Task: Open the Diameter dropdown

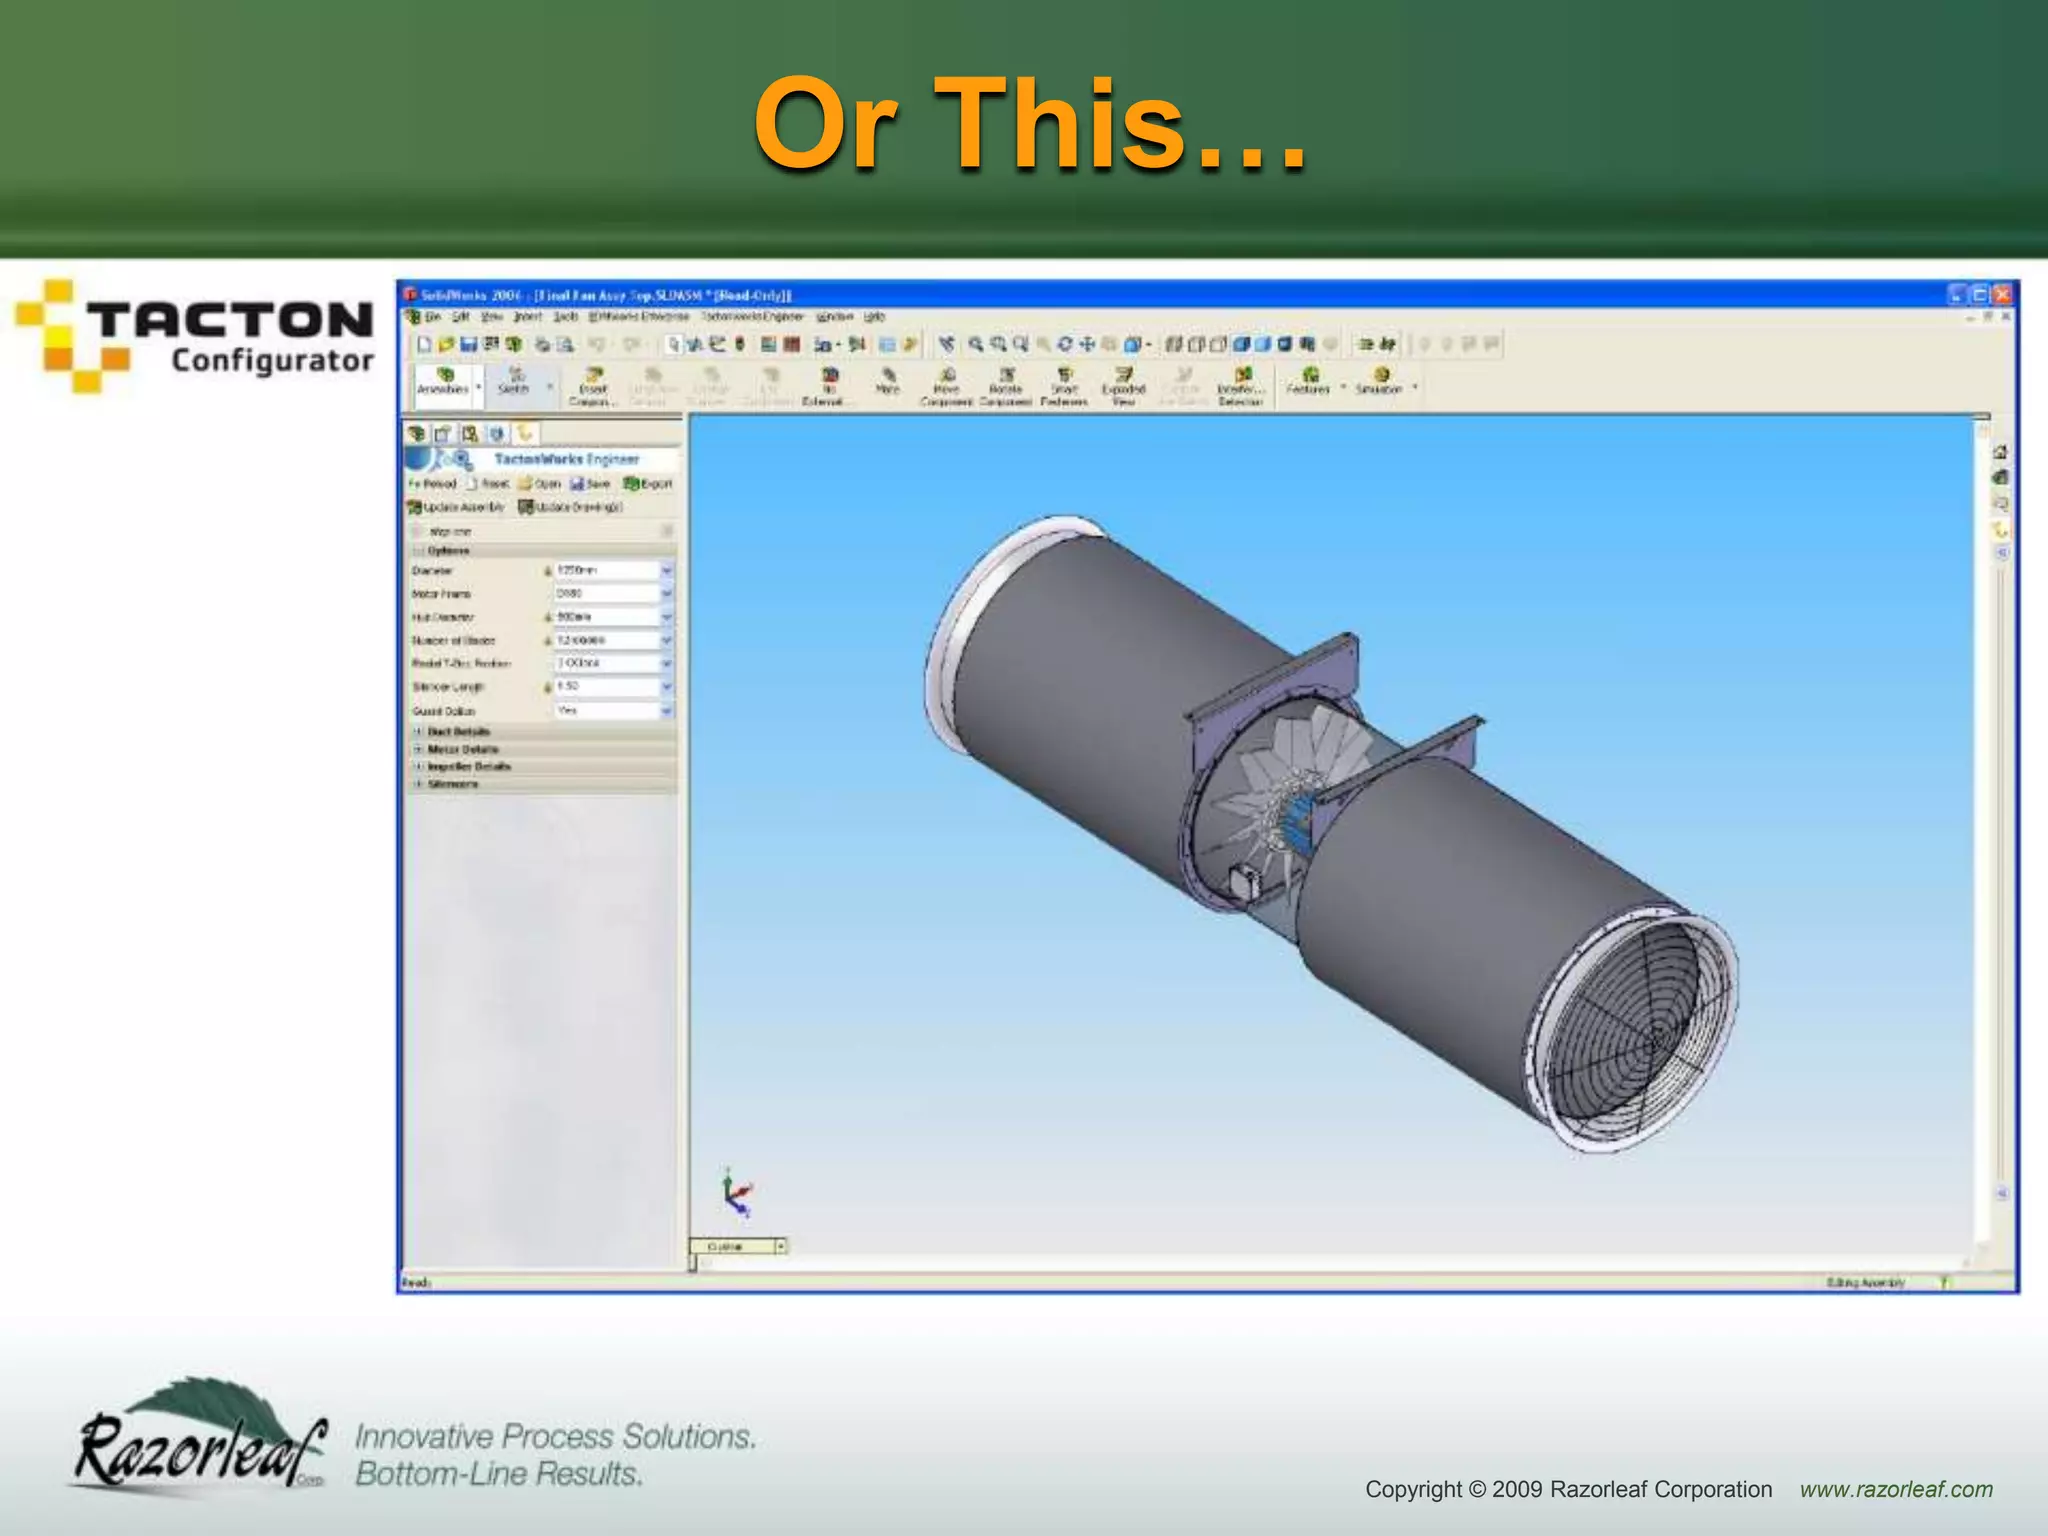Action: click(x=667, y=570)
